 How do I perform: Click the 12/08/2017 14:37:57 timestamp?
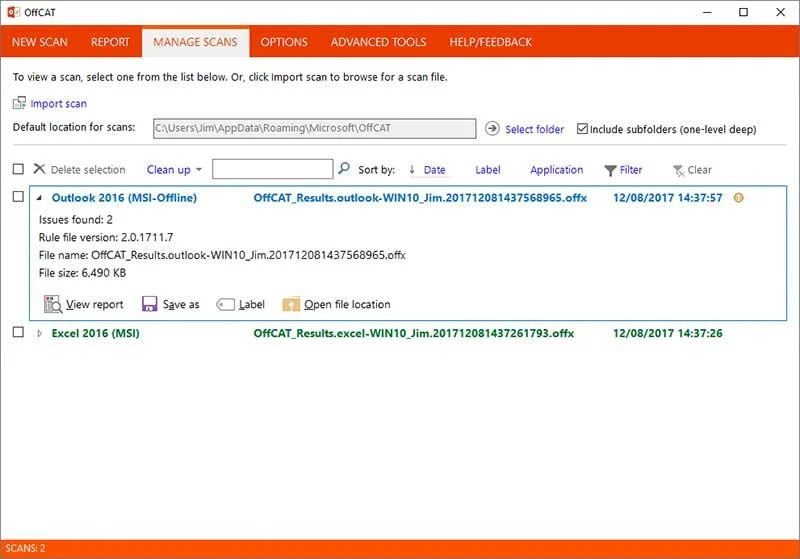point(668,197)
